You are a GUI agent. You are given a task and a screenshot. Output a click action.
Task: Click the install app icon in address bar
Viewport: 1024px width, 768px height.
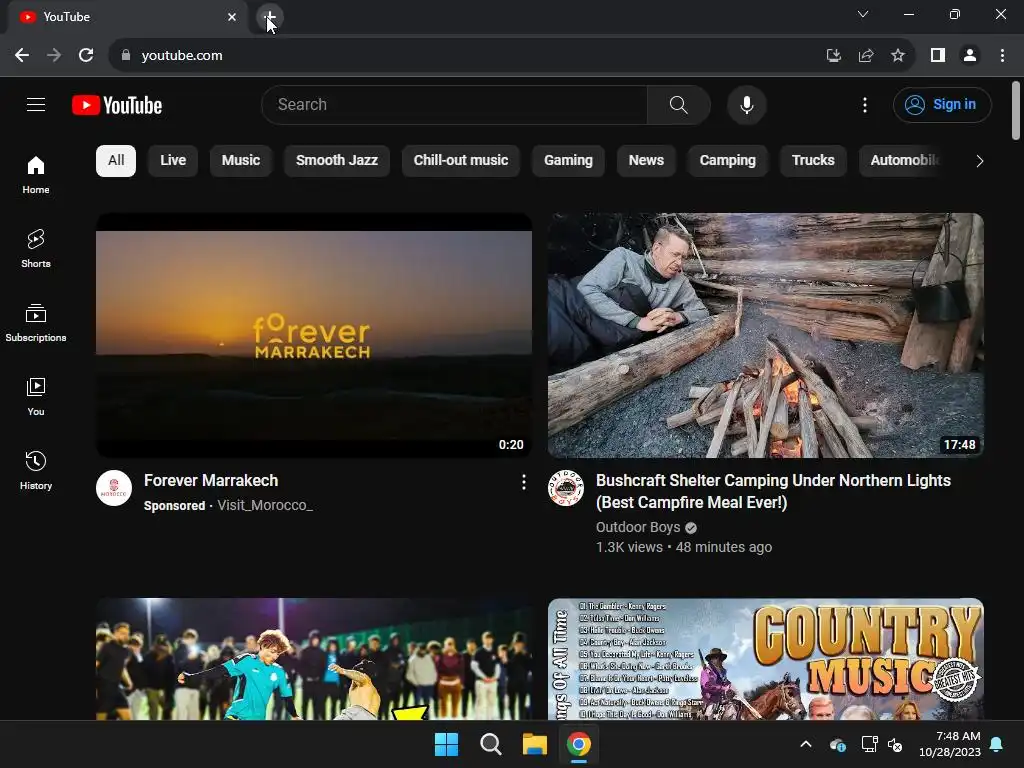pos(833,56)
